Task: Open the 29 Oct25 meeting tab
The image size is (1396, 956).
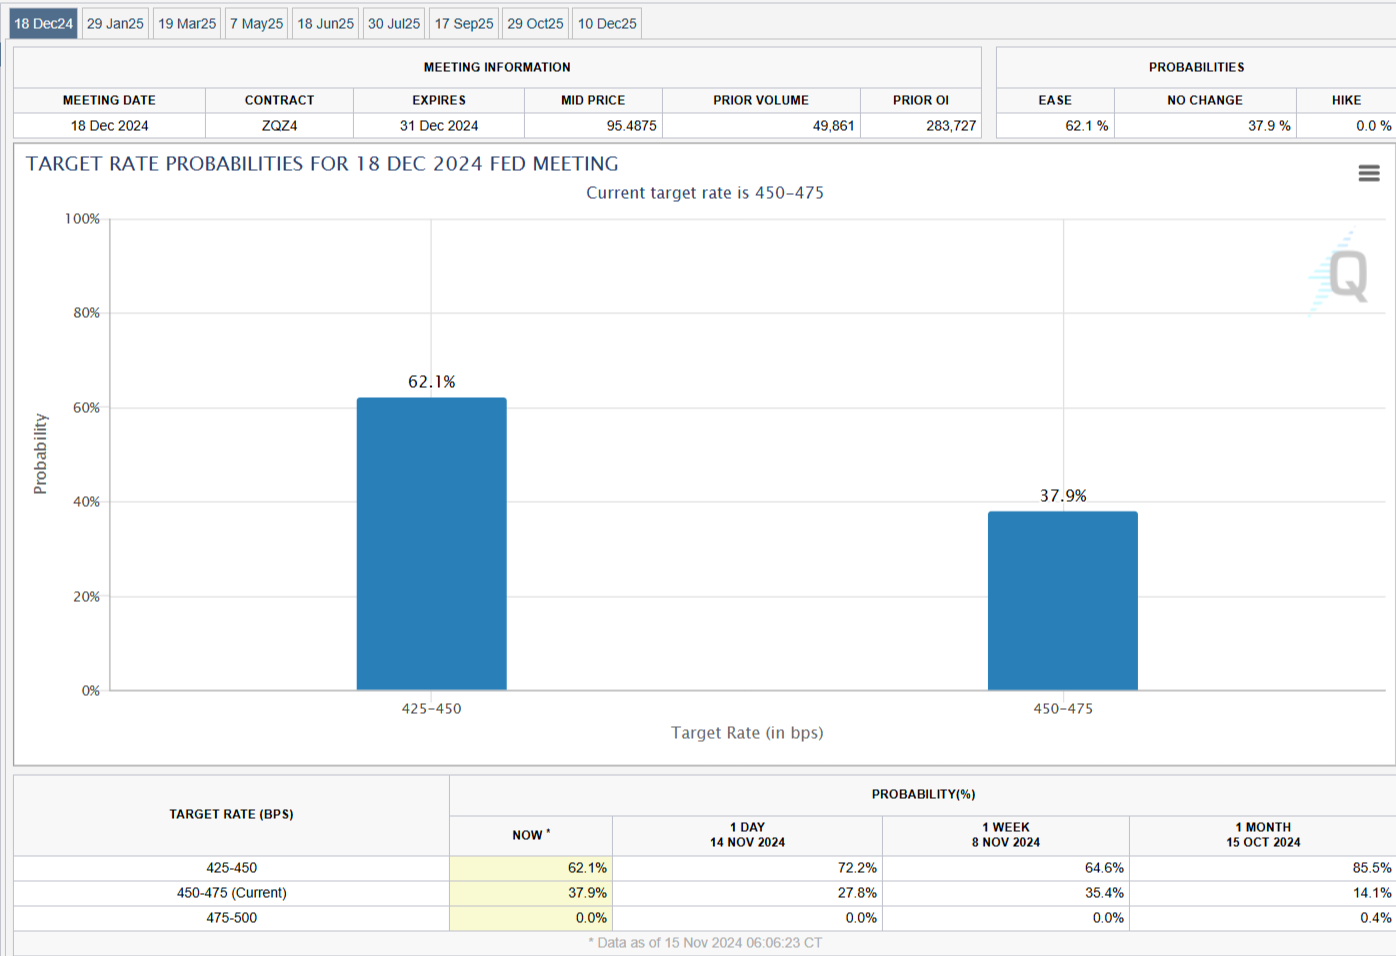Action: coord(533,22)
